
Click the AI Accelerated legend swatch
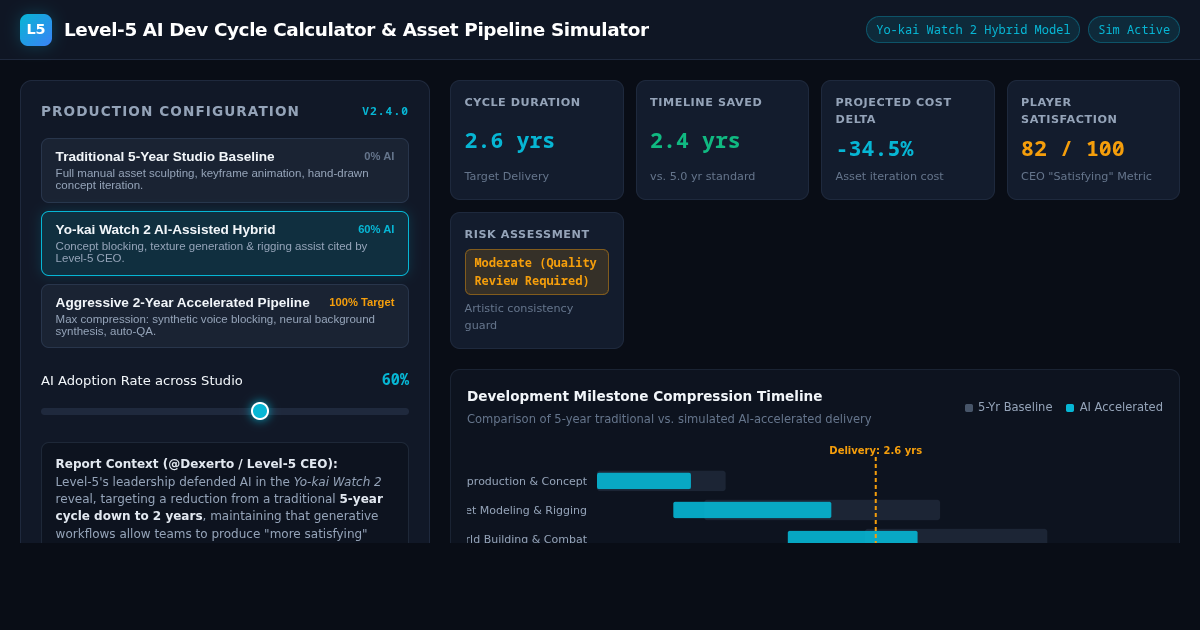tap(1070, 408)
